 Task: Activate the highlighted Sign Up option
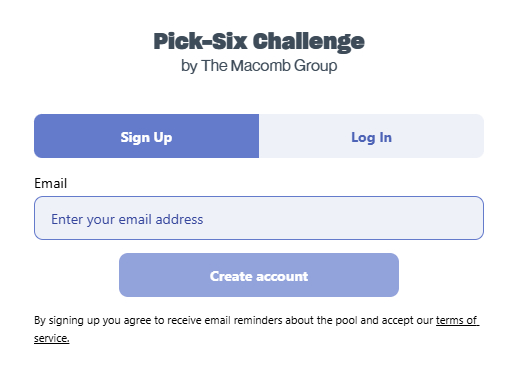pos(146,136)
